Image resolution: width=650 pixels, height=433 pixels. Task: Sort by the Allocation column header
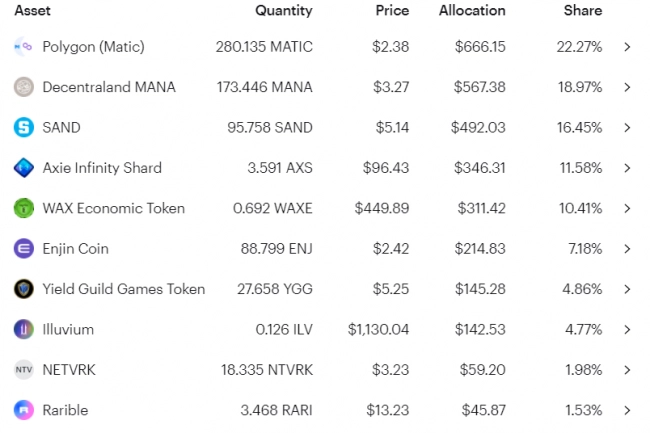pos(472,11)
